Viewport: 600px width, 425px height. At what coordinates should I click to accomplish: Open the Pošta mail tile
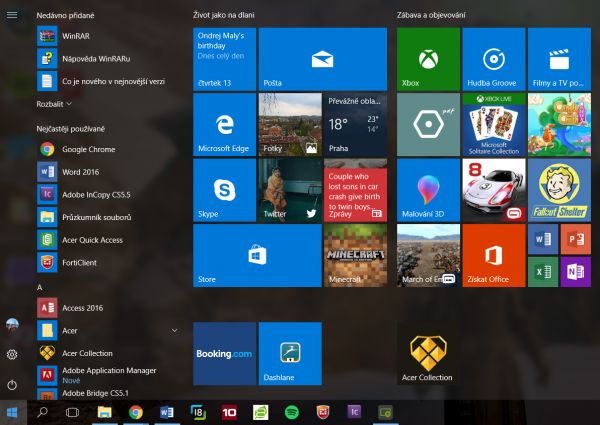click(323, 59)
